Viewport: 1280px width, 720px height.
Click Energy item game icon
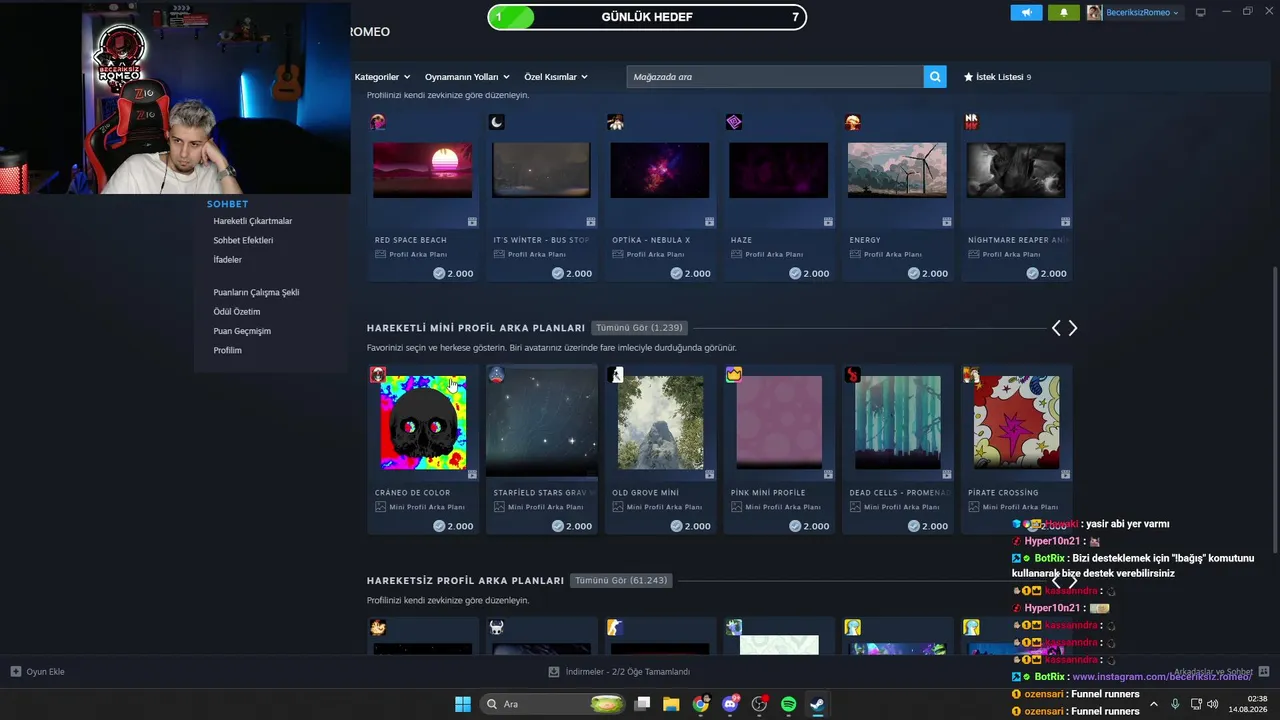click(853, 122)
